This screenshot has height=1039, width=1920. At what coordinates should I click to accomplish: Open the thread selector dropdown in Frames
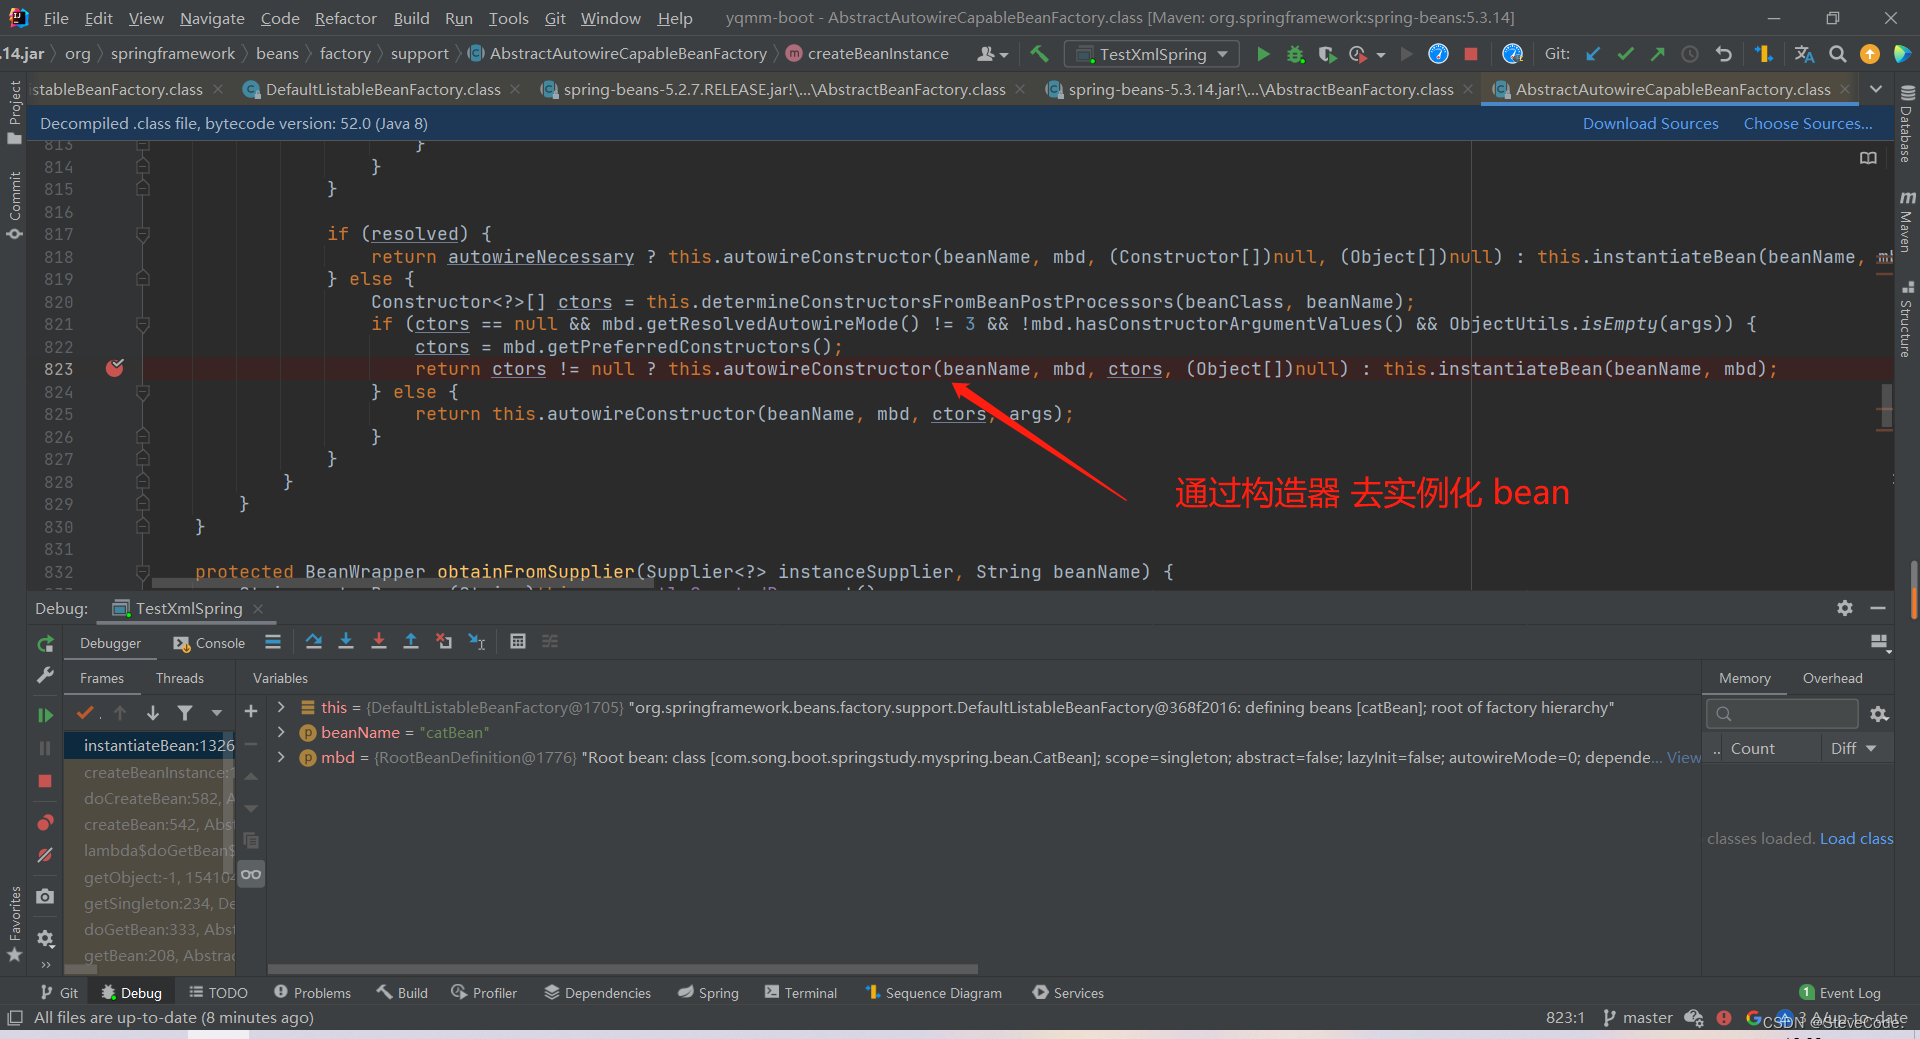coord(216,713)
